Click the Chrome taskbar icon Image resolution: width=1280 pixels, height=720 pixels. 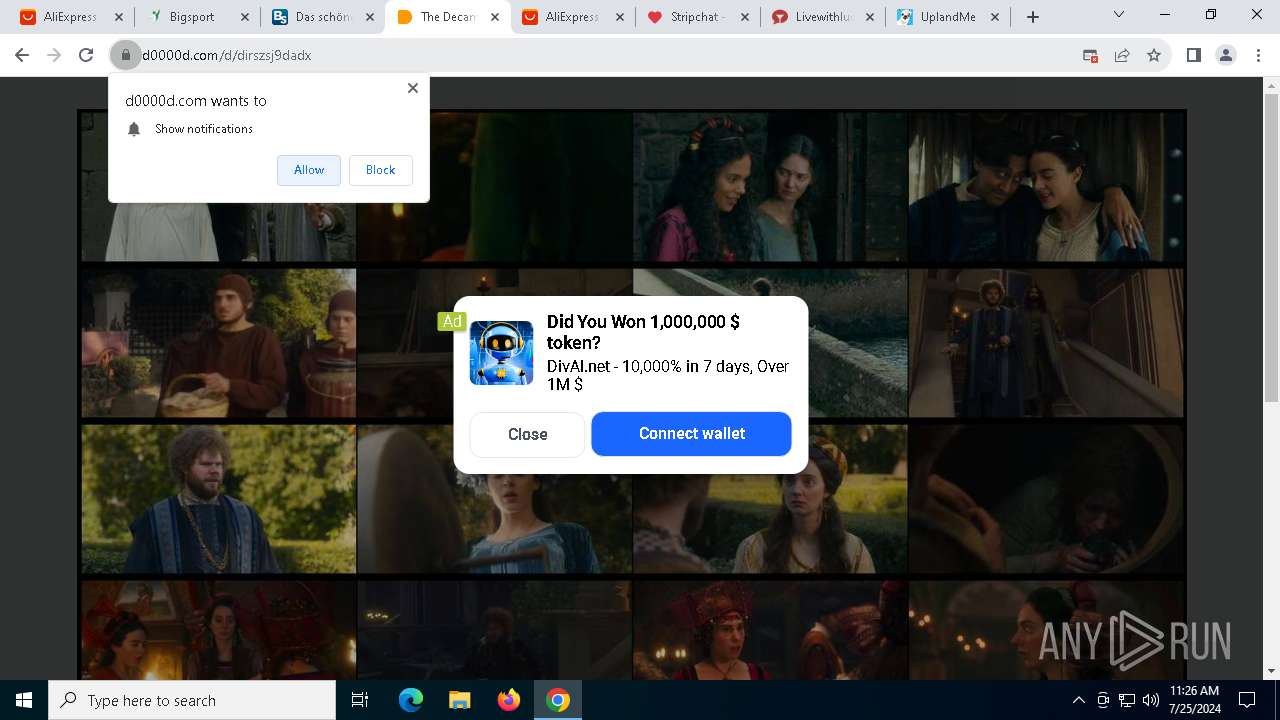point(558,700)
